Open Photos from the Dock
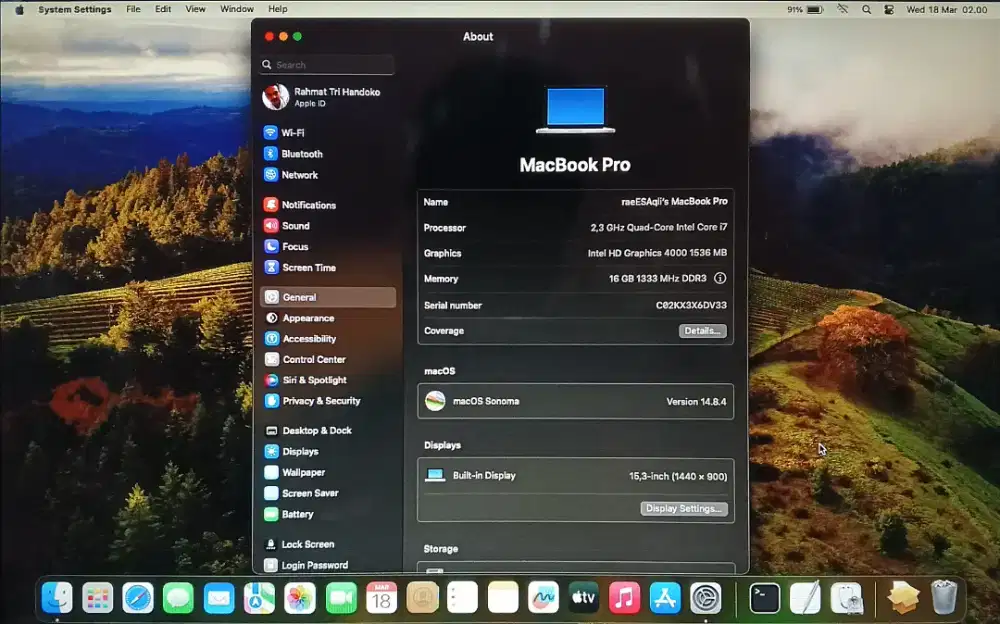Image resolution: width=1000 pixels, height=624 pixels. pos(300,598)
